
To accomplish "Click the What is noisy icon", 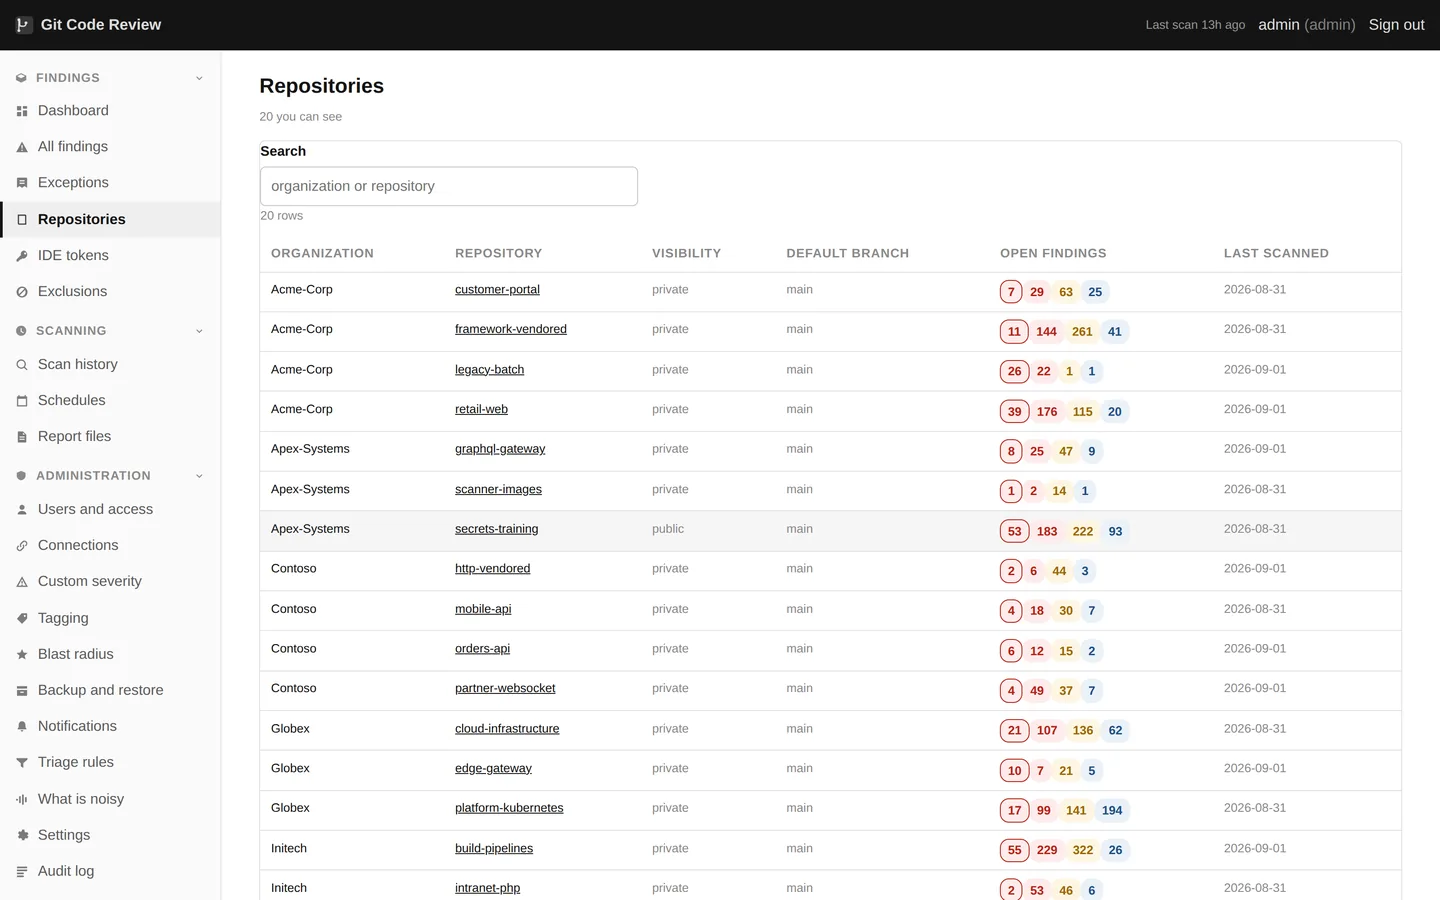I will pyautogui.click(x=22, y=800).
